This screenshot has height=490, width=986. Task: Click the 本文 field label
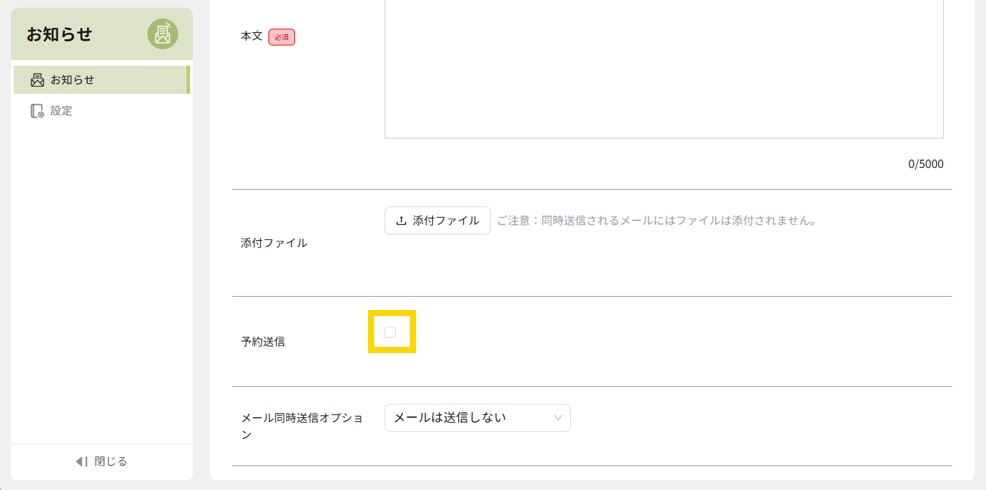[x=251, y=36]
